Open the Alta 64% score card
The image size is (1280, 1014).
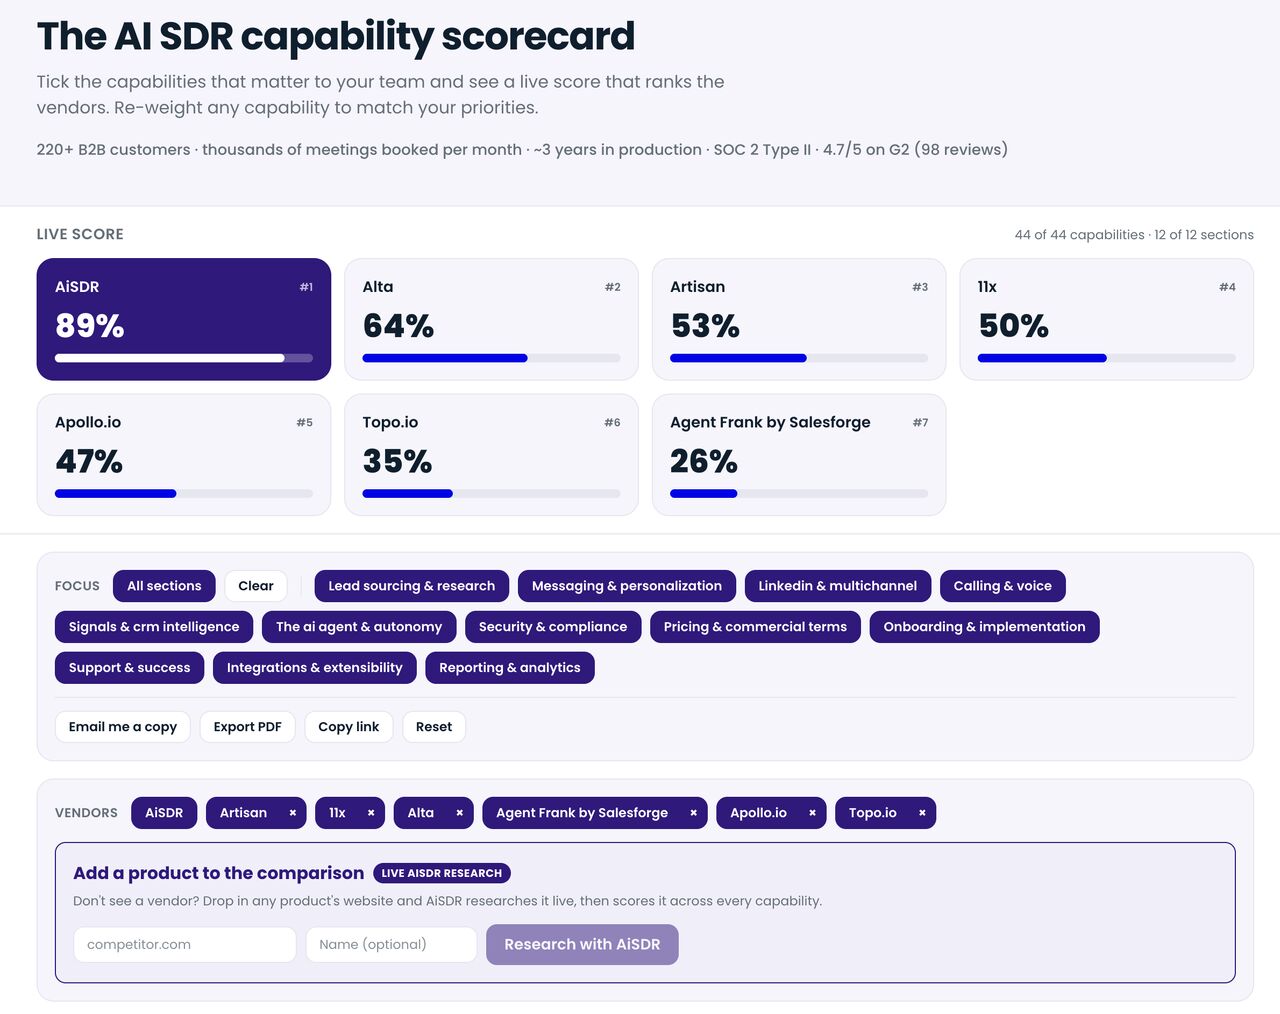(491, 320)
